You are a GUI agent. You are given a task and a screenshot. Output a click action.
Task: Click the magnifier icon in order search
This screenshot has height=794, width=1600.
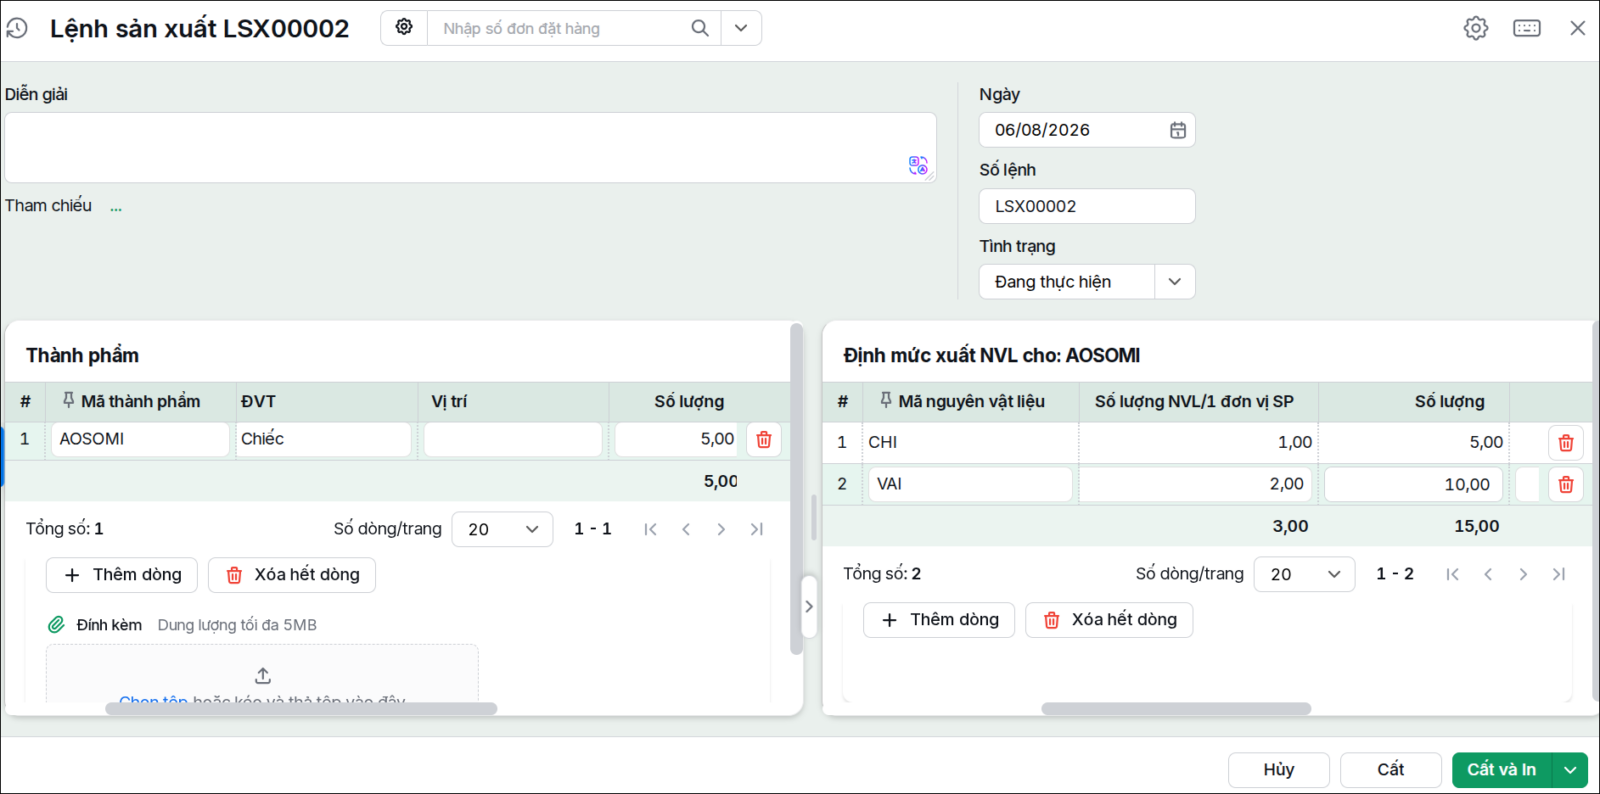pyautogui.click(x=700, y=28)
